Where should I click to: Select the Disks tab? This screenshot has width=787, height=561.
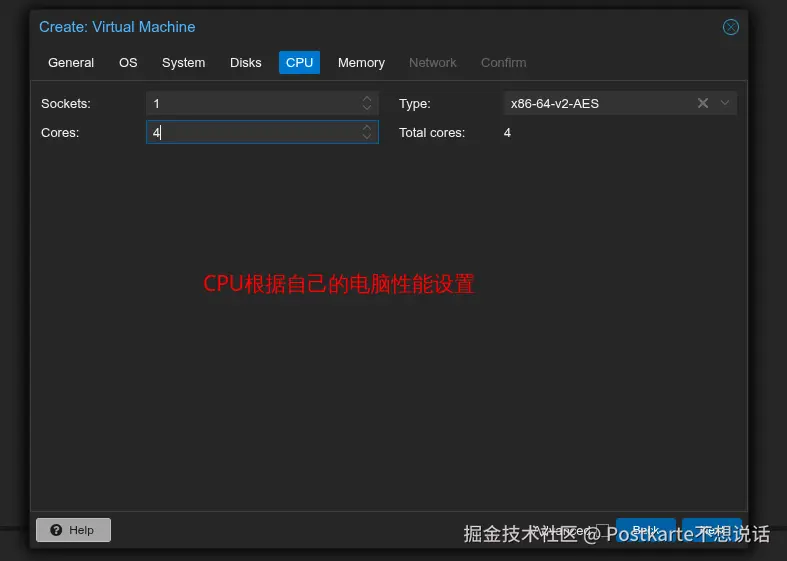point(245,63)
